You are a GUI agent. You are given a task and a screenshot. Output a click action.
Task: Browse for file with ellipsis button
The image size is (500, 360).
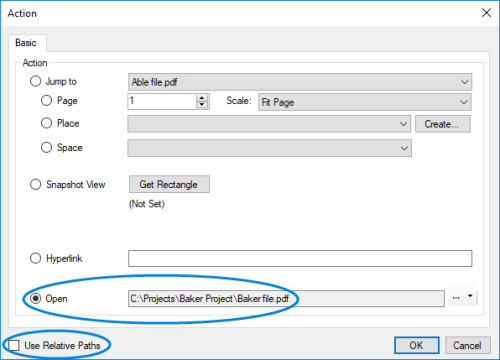click(456, 298)
